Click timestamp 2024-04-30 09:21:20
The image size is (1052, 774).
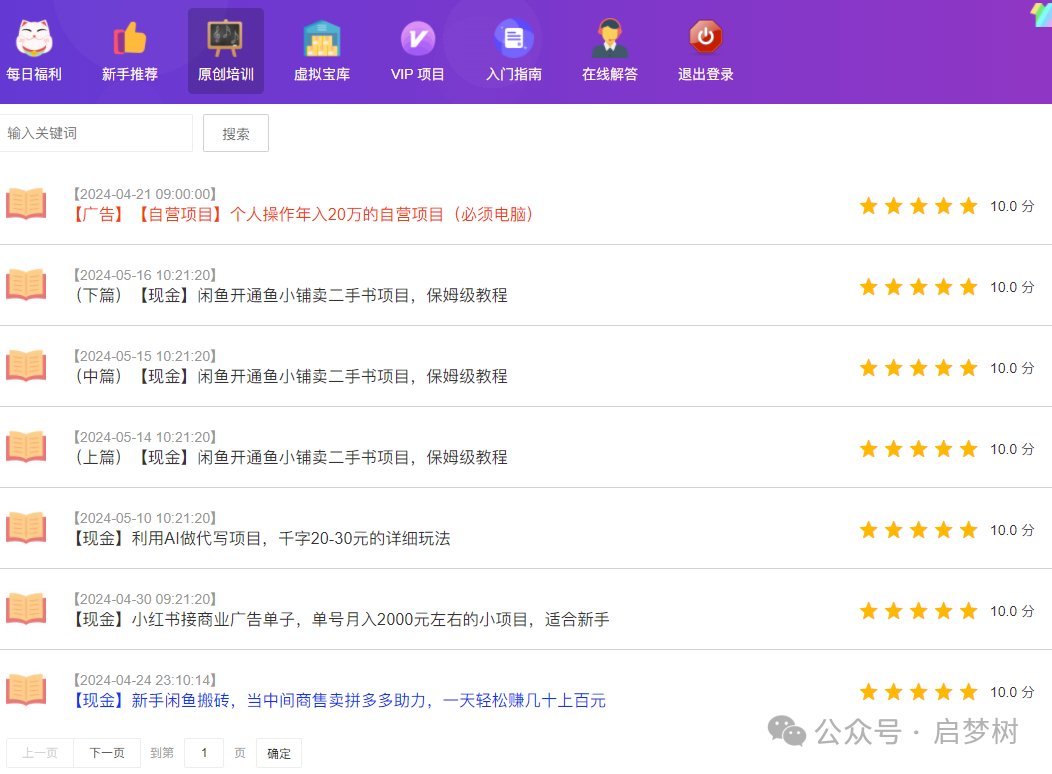145,599
